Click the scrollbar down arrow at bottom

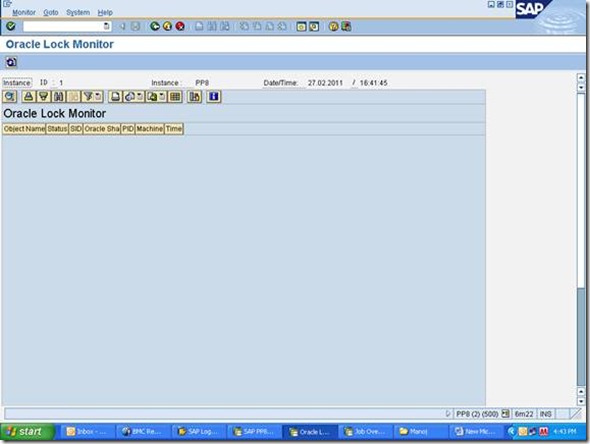coord(581,401)
